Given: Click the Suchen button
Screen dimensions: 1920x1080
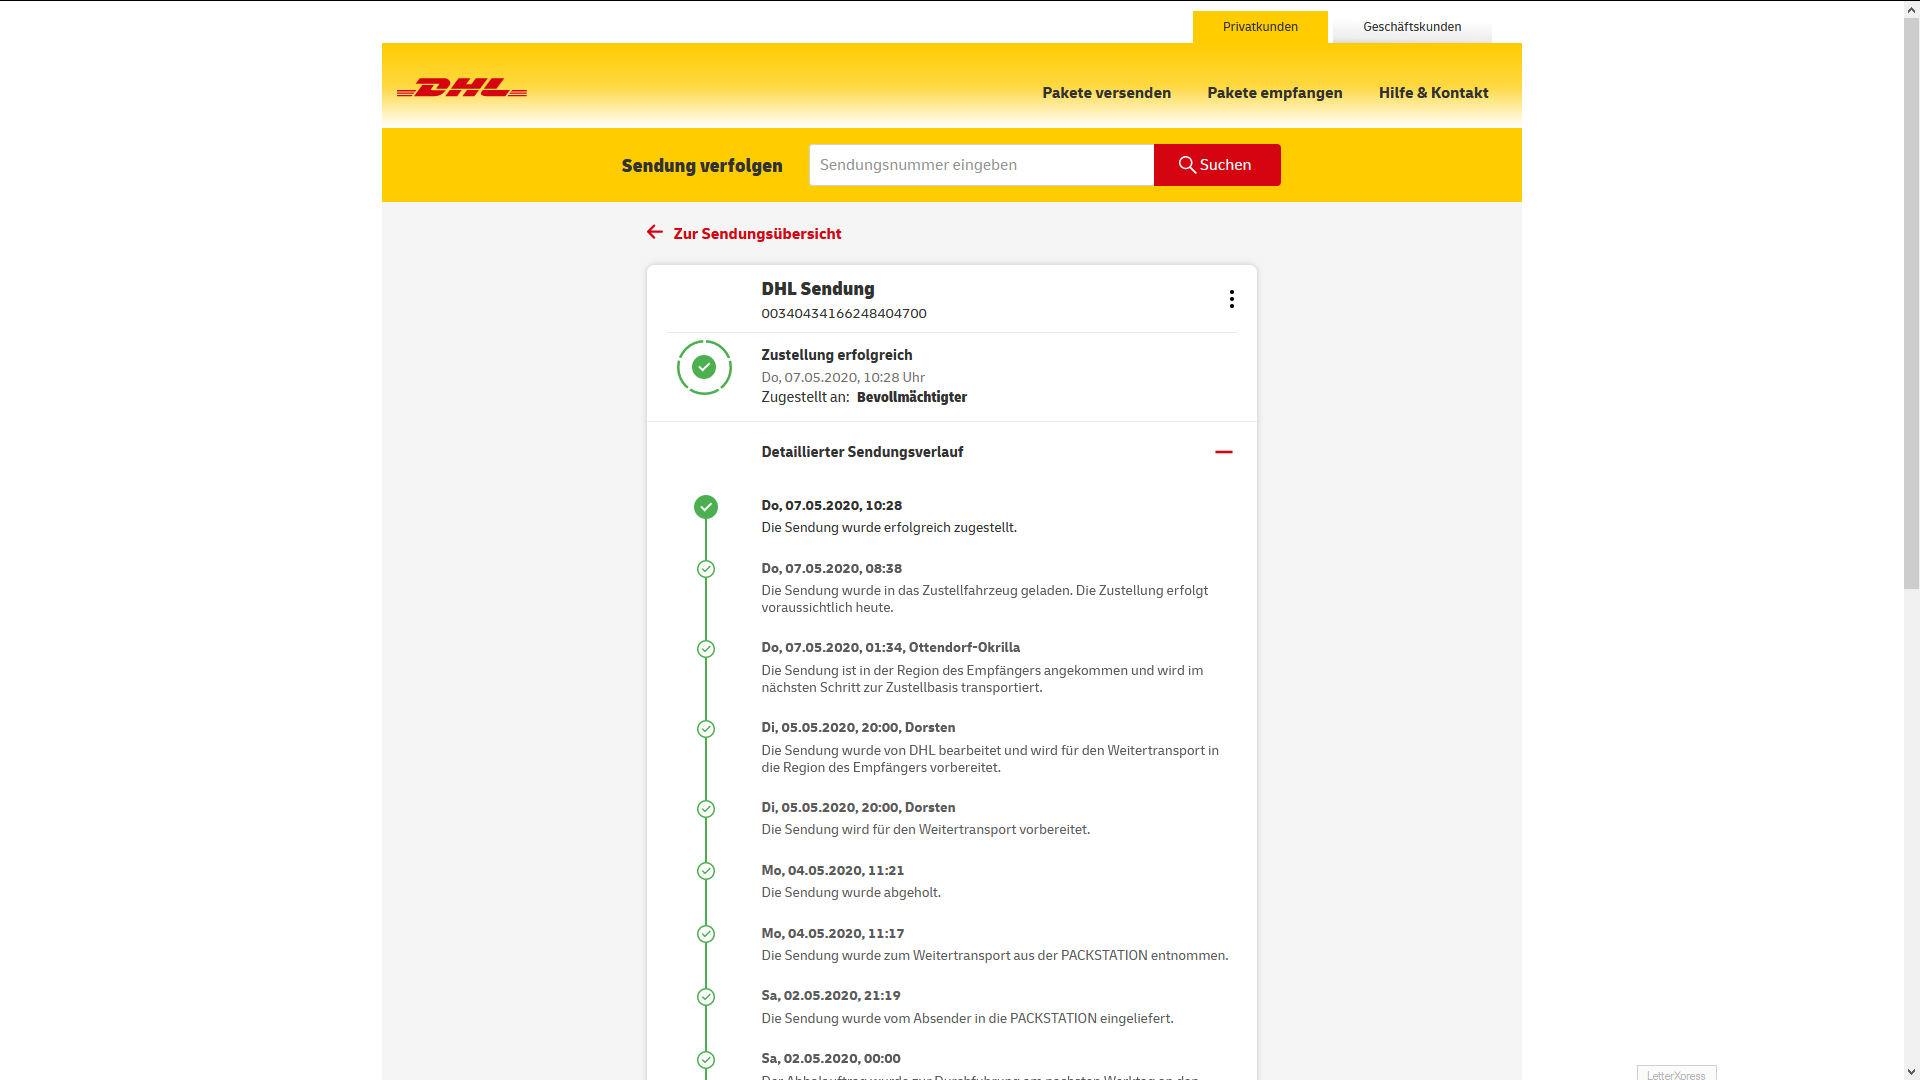Looking at the screenshot, I should tap(1217, 164).
